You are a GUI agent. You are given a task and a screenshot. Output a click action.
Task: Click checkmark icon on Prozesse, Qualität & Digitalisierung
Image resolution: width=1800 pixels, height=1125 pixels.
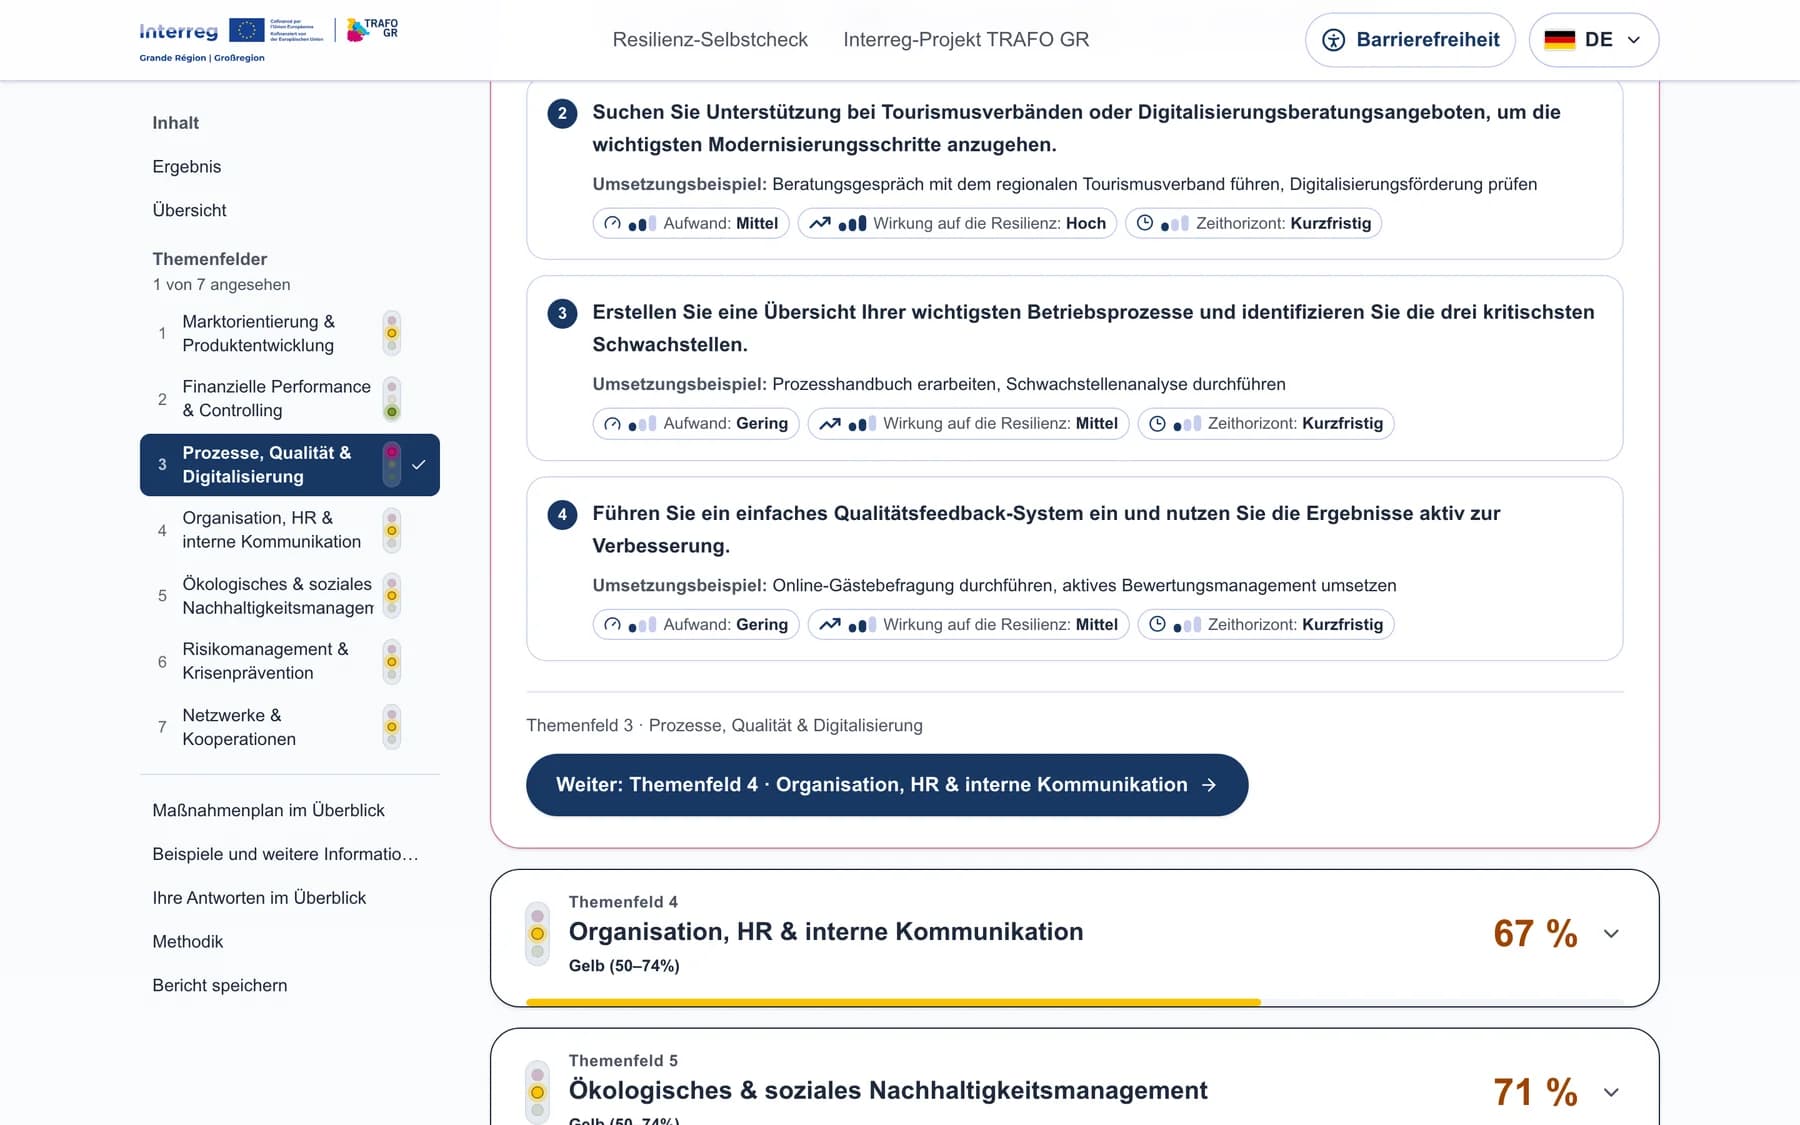tap(419, 465)
